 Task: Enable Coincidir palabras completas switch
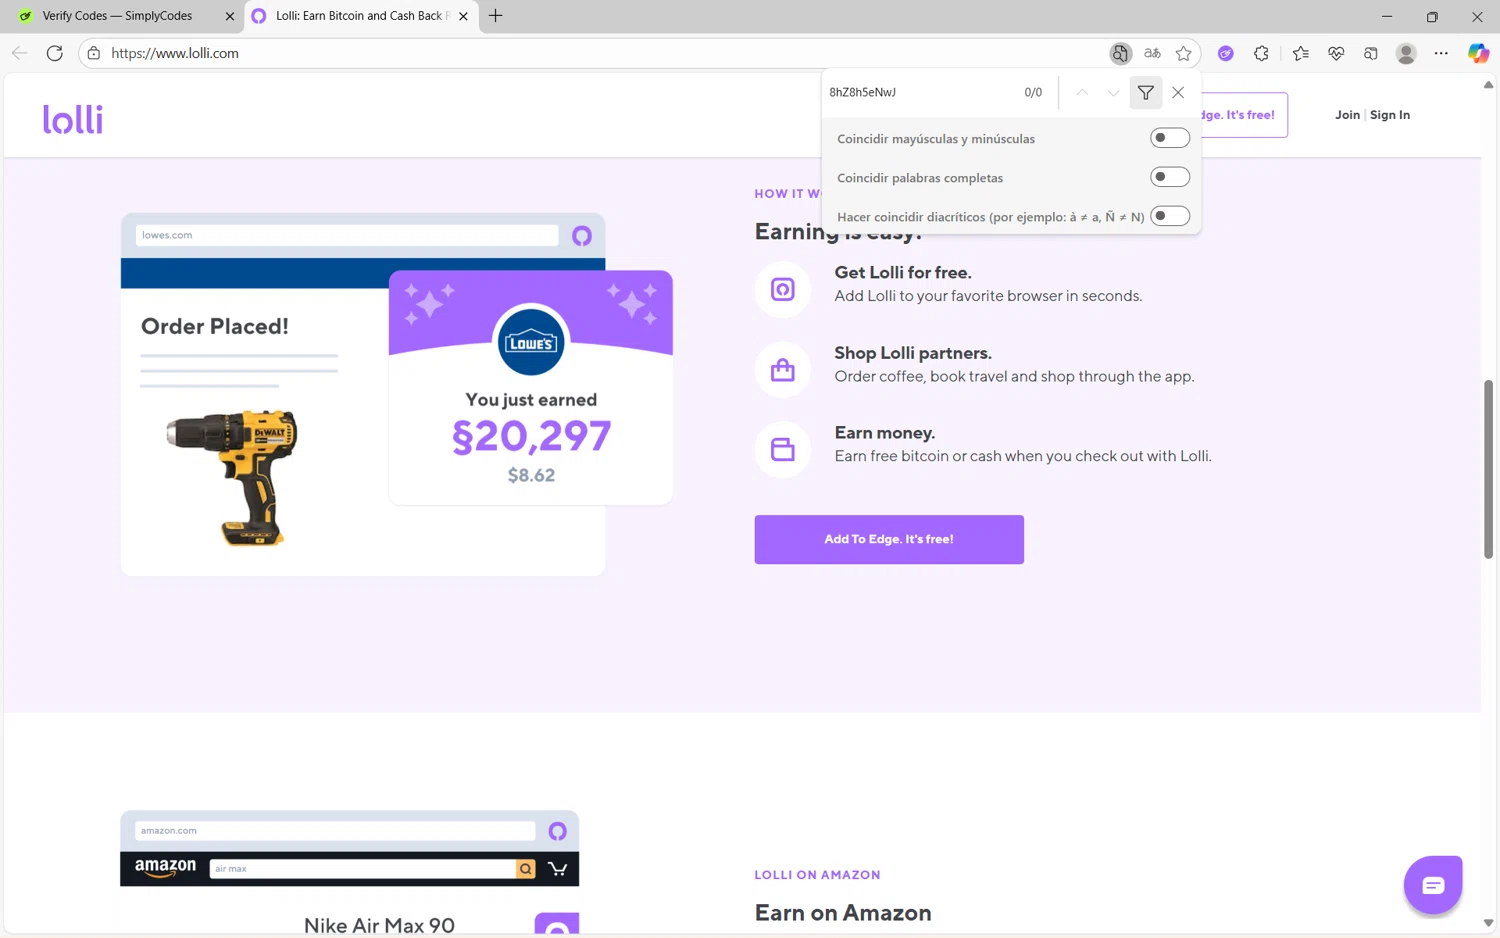pos(1169,177)
